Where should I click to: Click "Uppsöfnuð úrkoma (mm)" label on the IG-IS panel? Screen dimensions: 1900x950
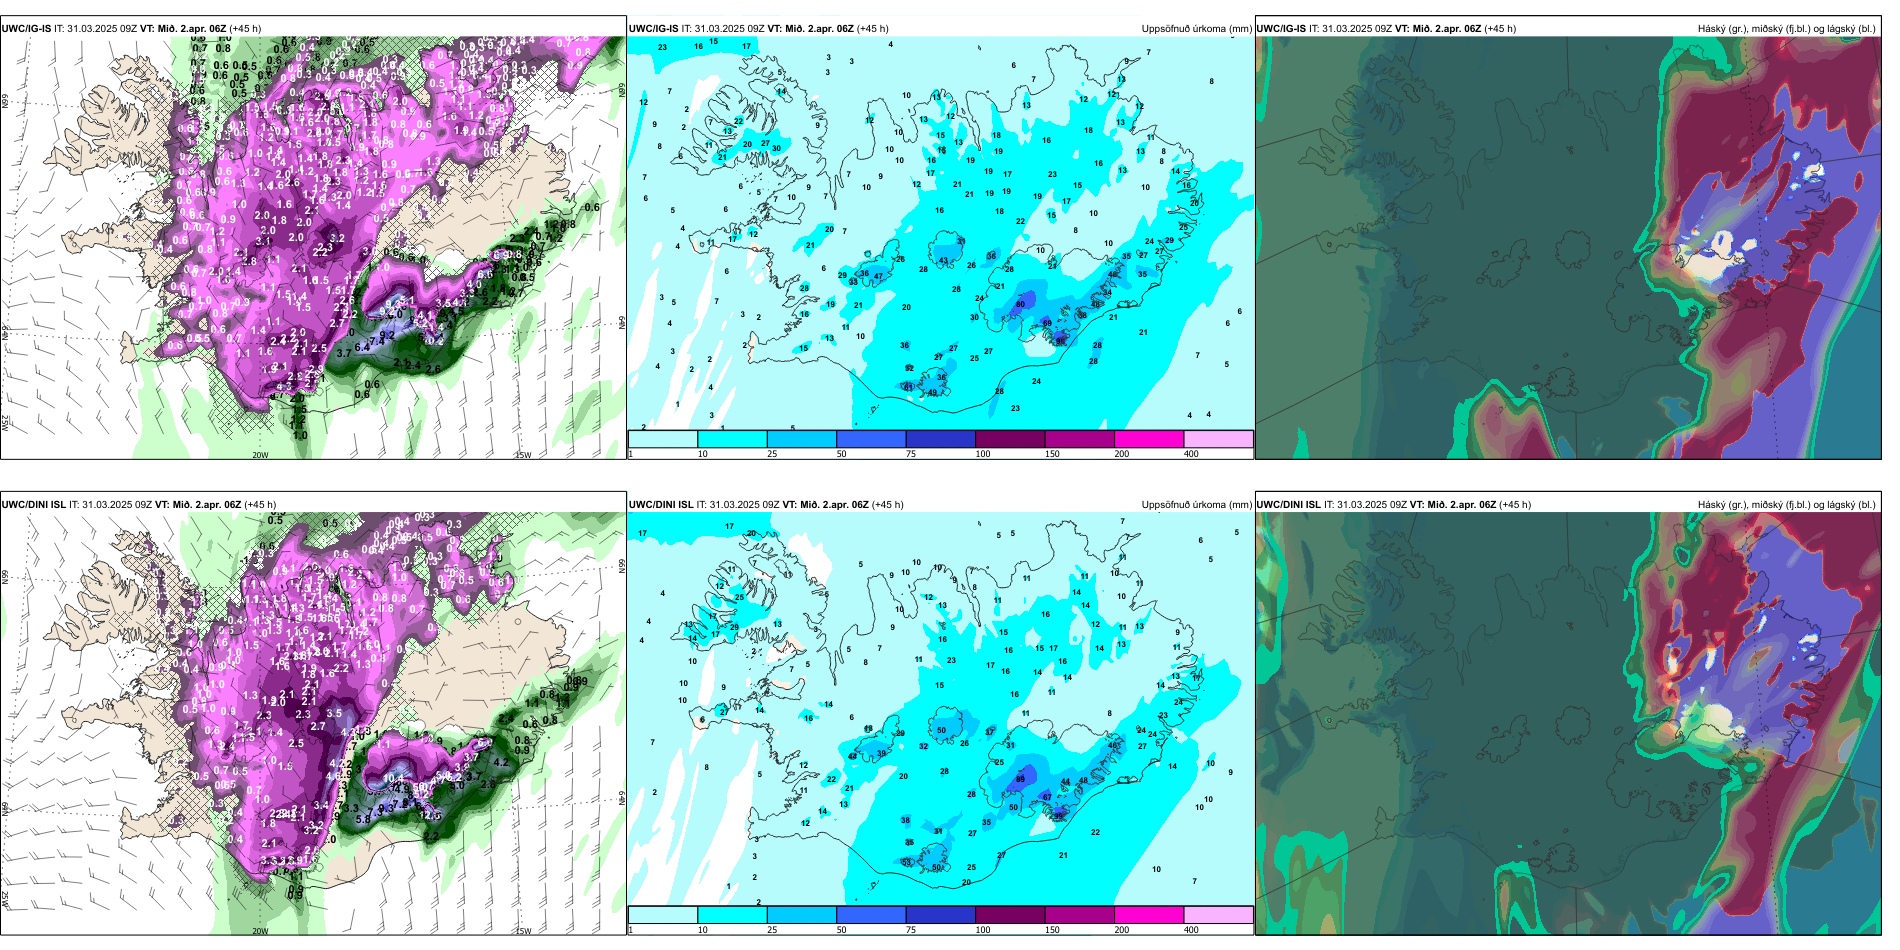tap(1196, 29)
